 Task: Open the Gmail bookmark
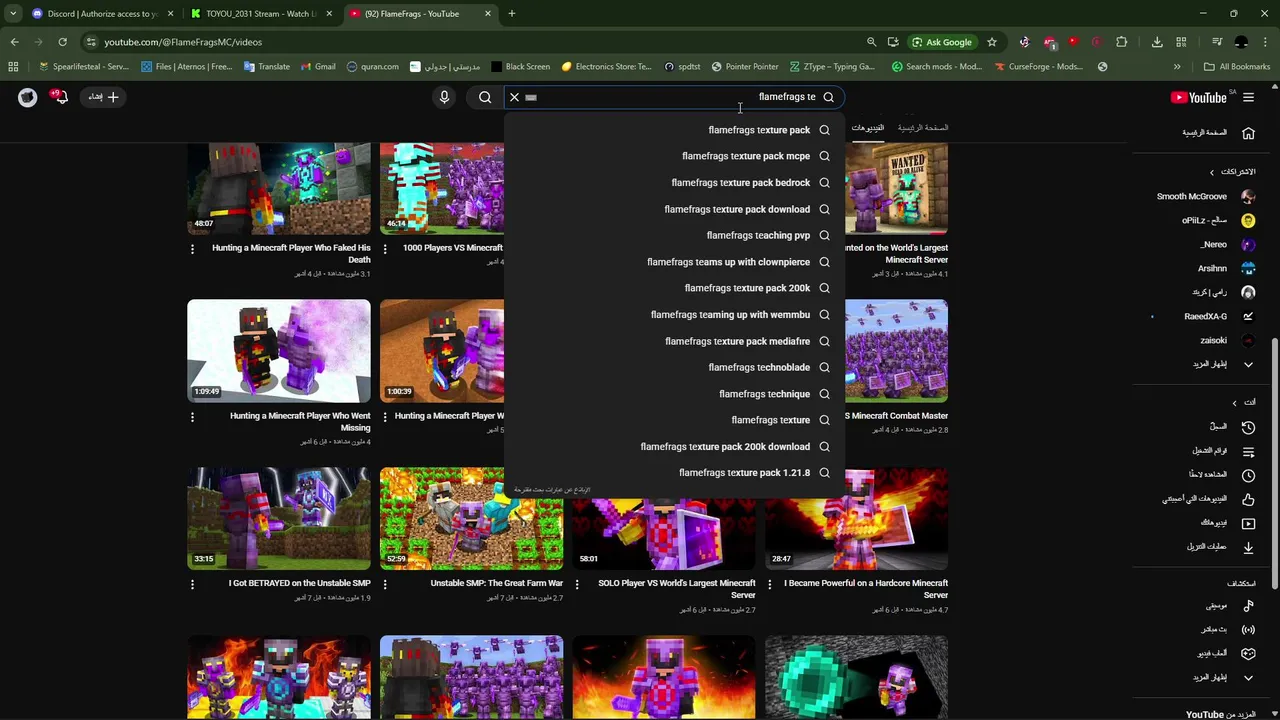pos(317,67)
